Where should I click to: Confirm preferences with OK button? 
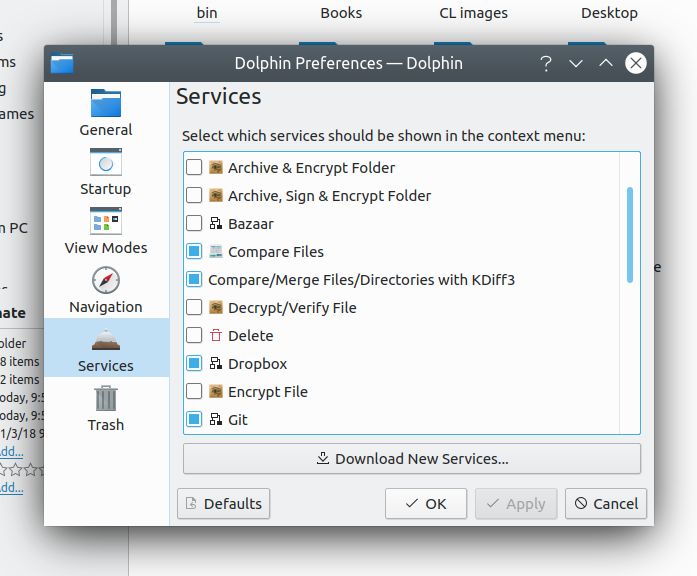pyautogui.click(x=426, y=504)
